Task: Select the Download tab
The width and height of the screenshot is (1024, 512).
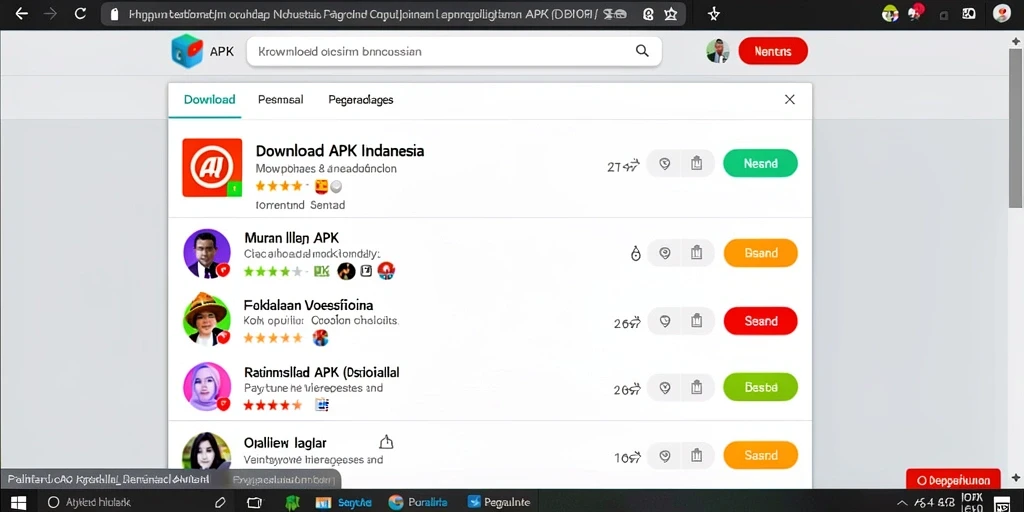Action: [x=209, y=100]
